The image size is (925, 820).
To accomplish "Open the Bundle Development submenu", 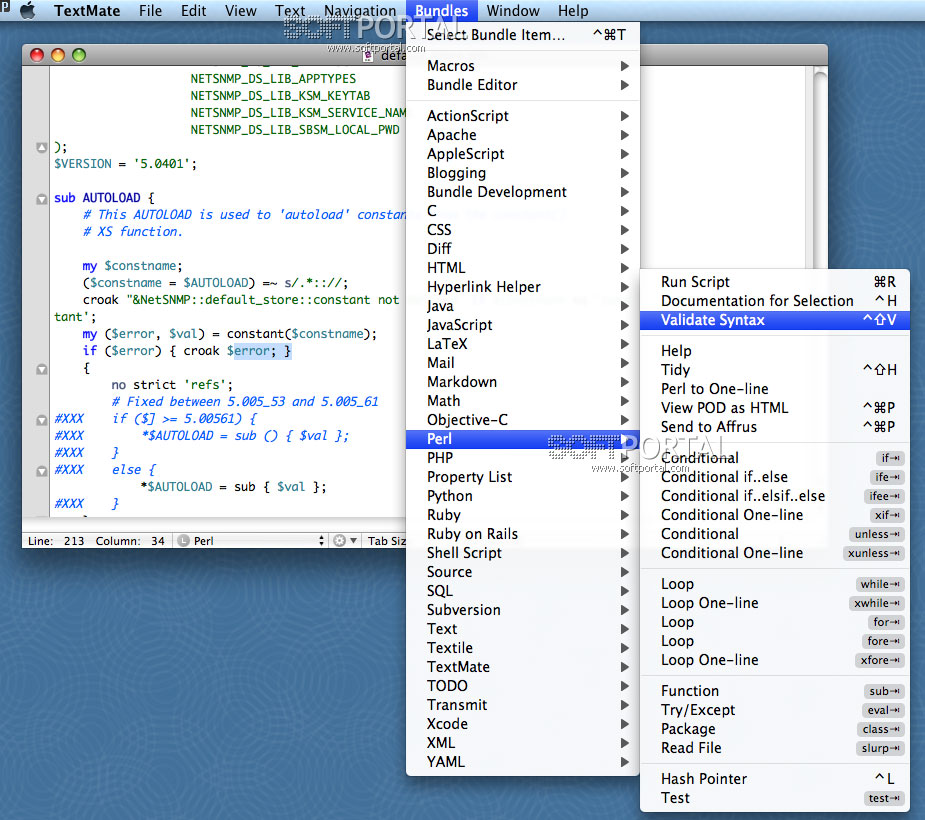I will (x=523, y=192).
